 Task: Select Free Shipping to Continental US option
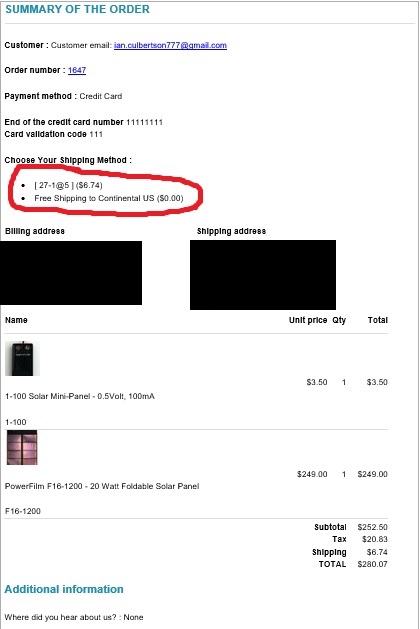tap(109, 198)
